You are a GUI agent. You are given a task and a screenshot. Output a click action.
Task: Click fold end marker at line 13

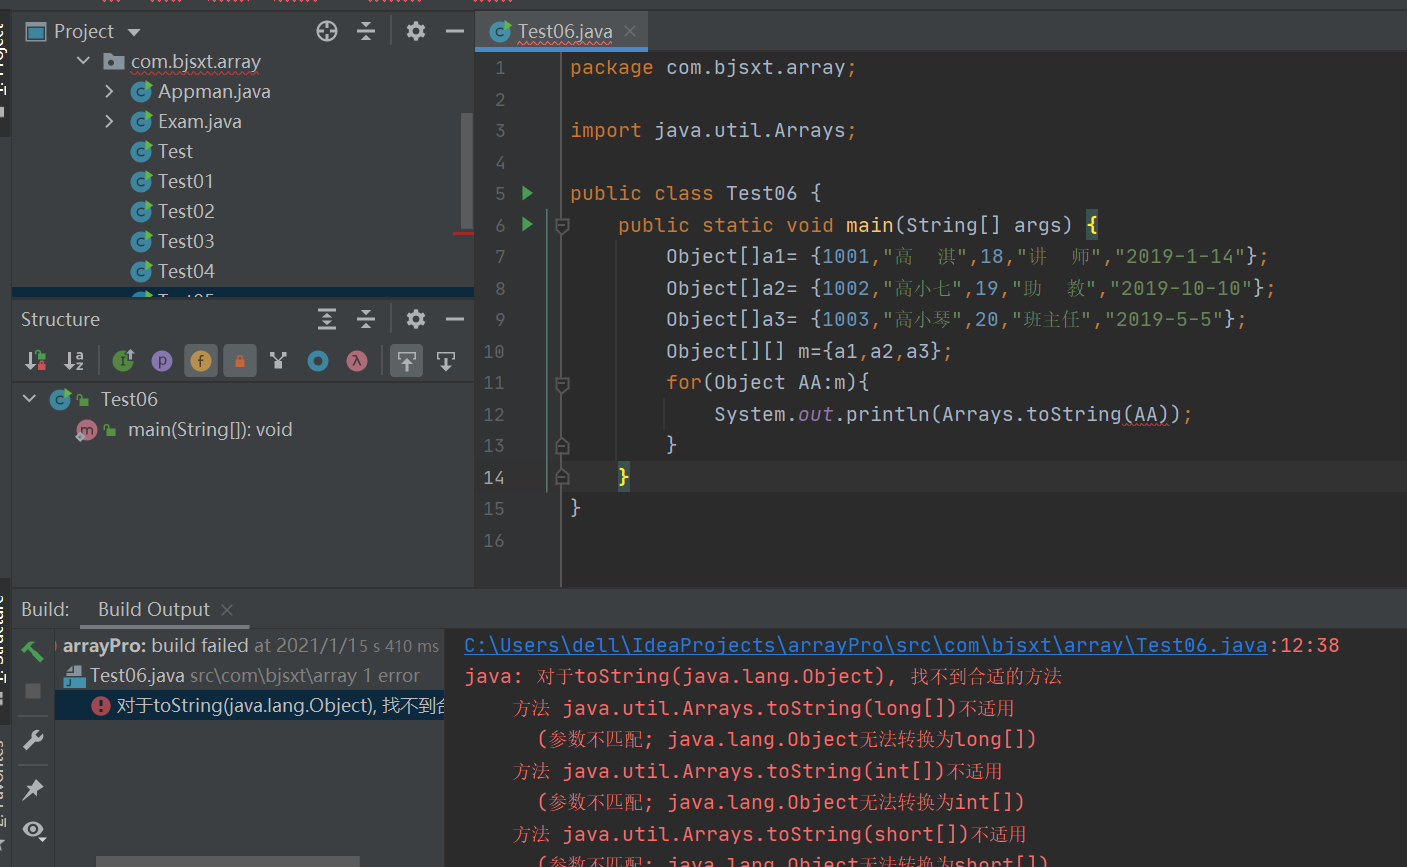[562, 446]
